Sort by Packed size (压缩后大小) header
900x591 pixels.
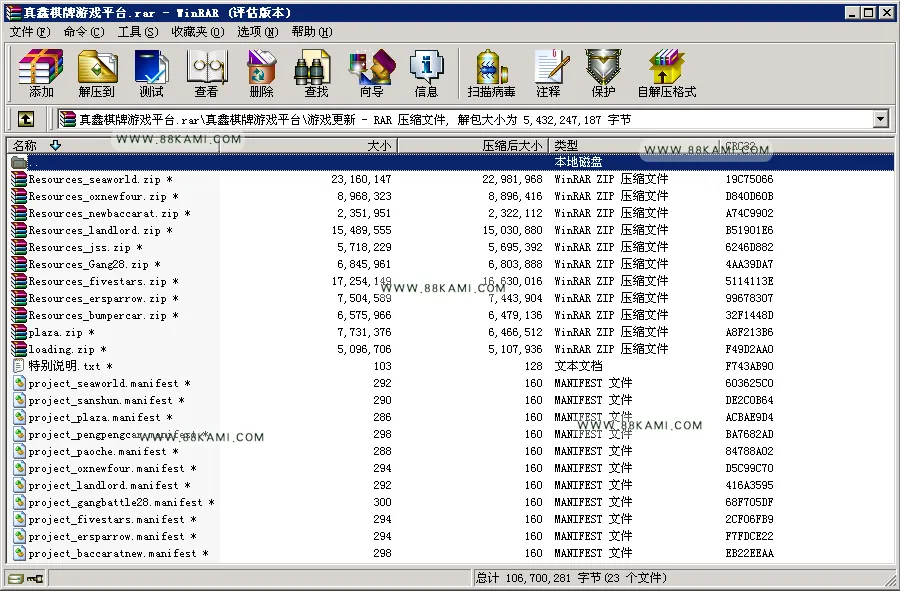(473, 145)
